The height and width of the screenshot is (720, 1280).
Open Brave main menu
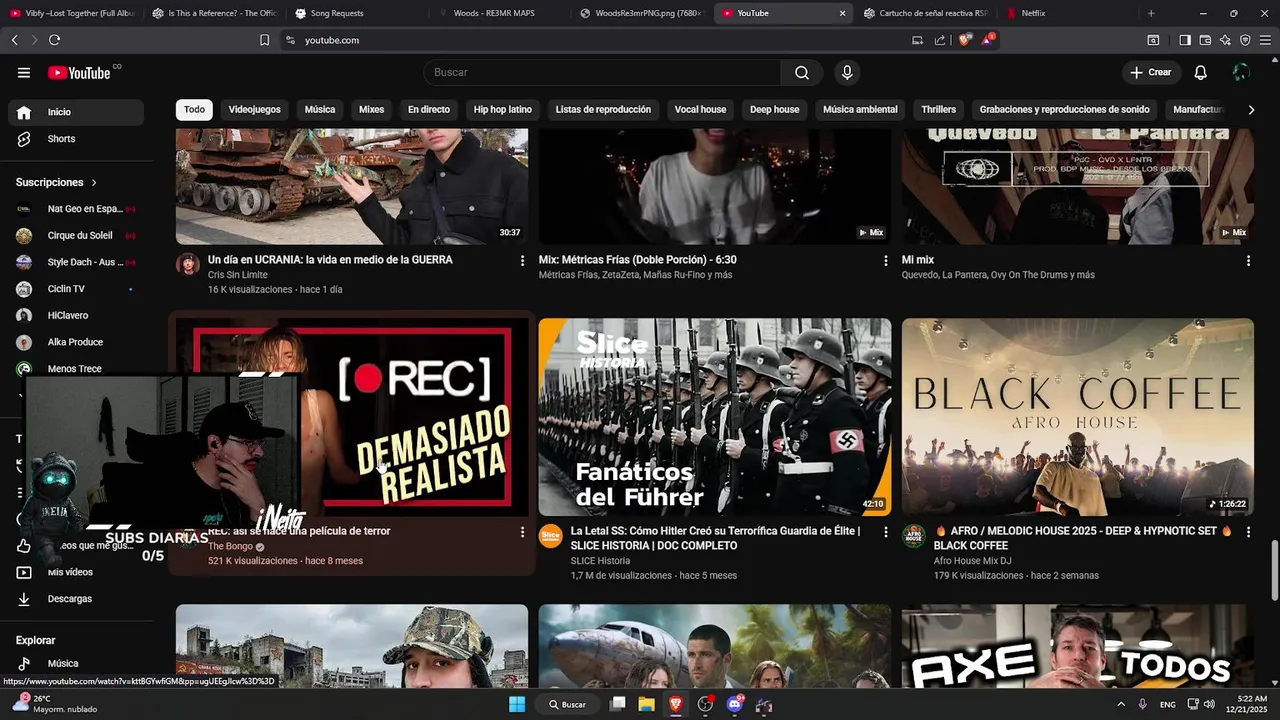pos(1265,40)
